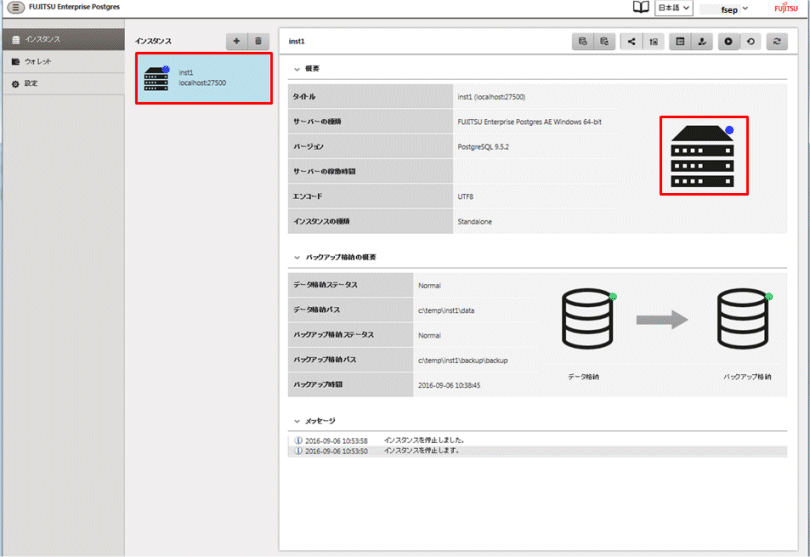Click the FUJITSU Enterprise Postgres AE Windows 64-bit text
This screenshot has width=810, height=557.
click(x=529, y=122)
